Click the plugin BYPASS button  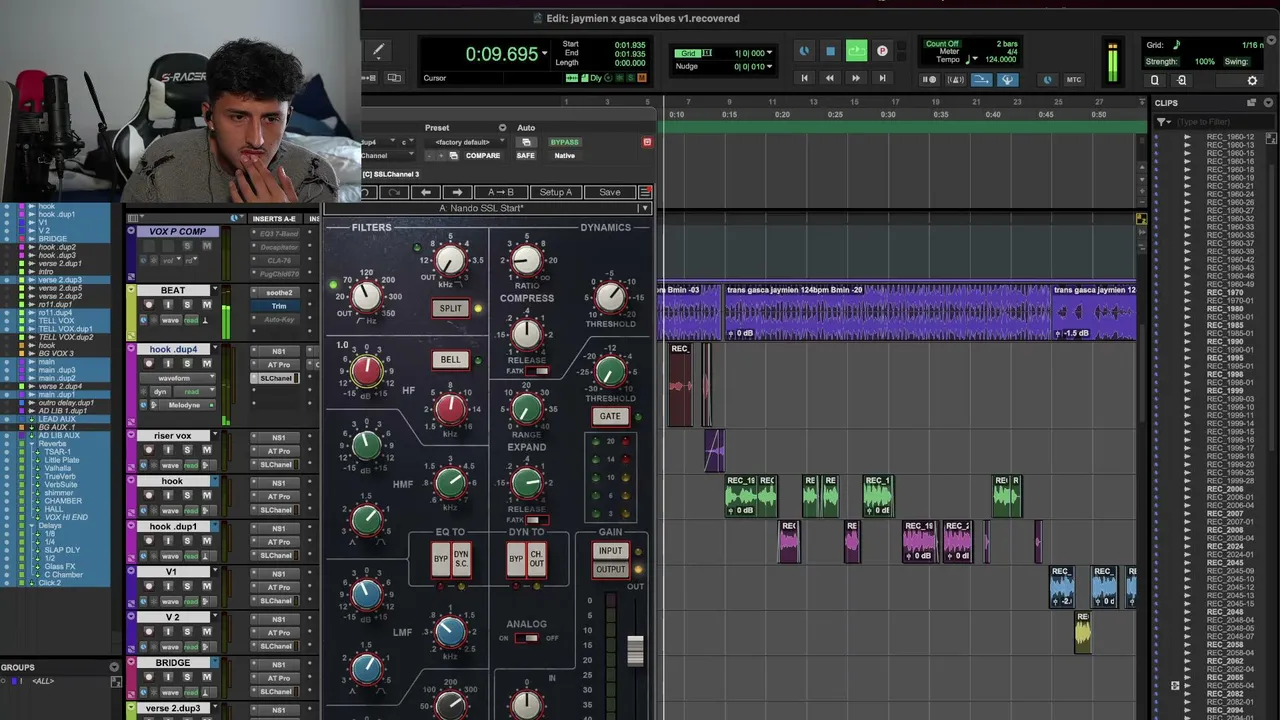click(565, 142)
